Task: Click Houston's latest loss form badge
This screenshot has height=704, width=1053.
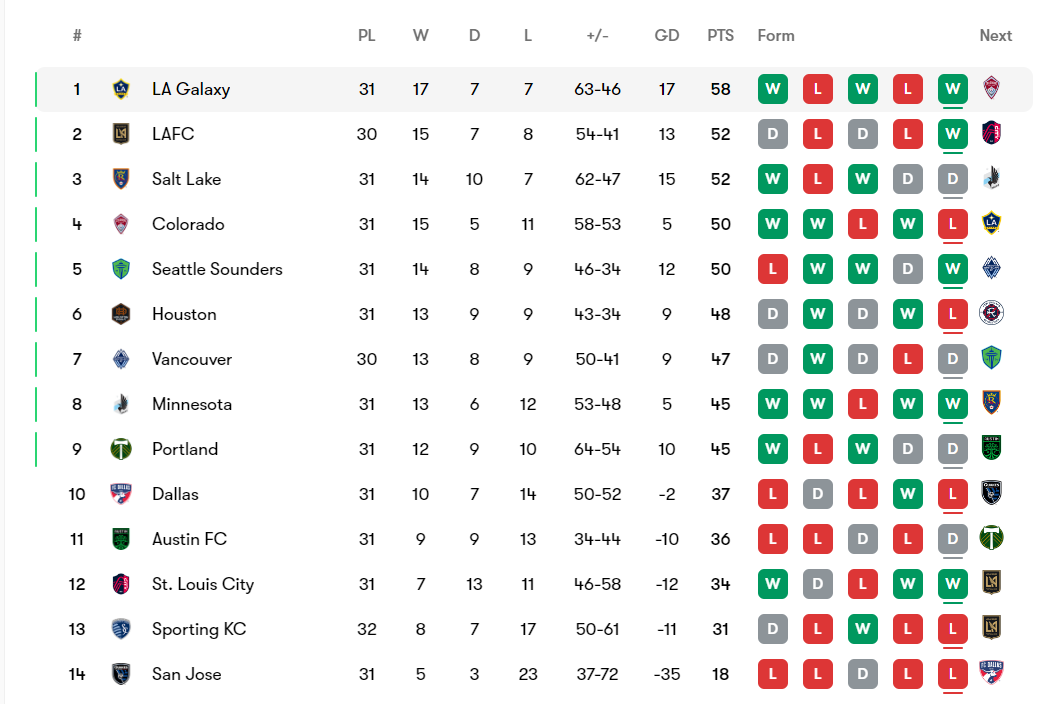Action: [952, 314]
